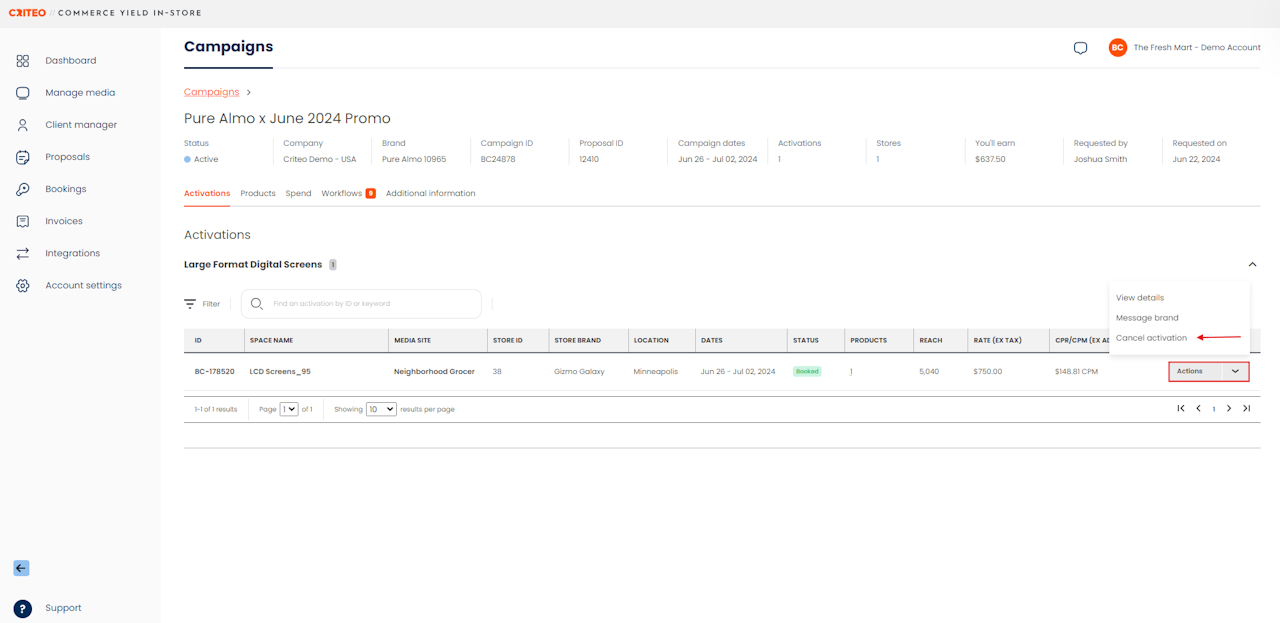Open the Filter button
The height and width of the screenshot is (623, 1280).
point(202,304)
